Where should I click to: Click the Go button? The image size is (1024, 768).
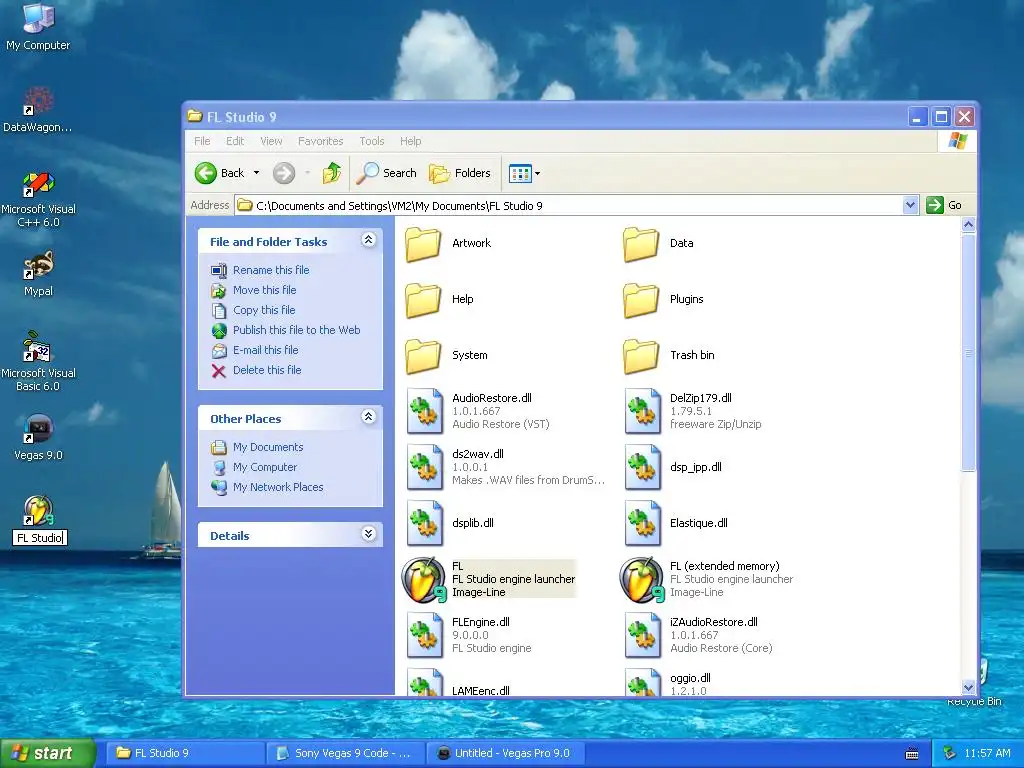945,205
